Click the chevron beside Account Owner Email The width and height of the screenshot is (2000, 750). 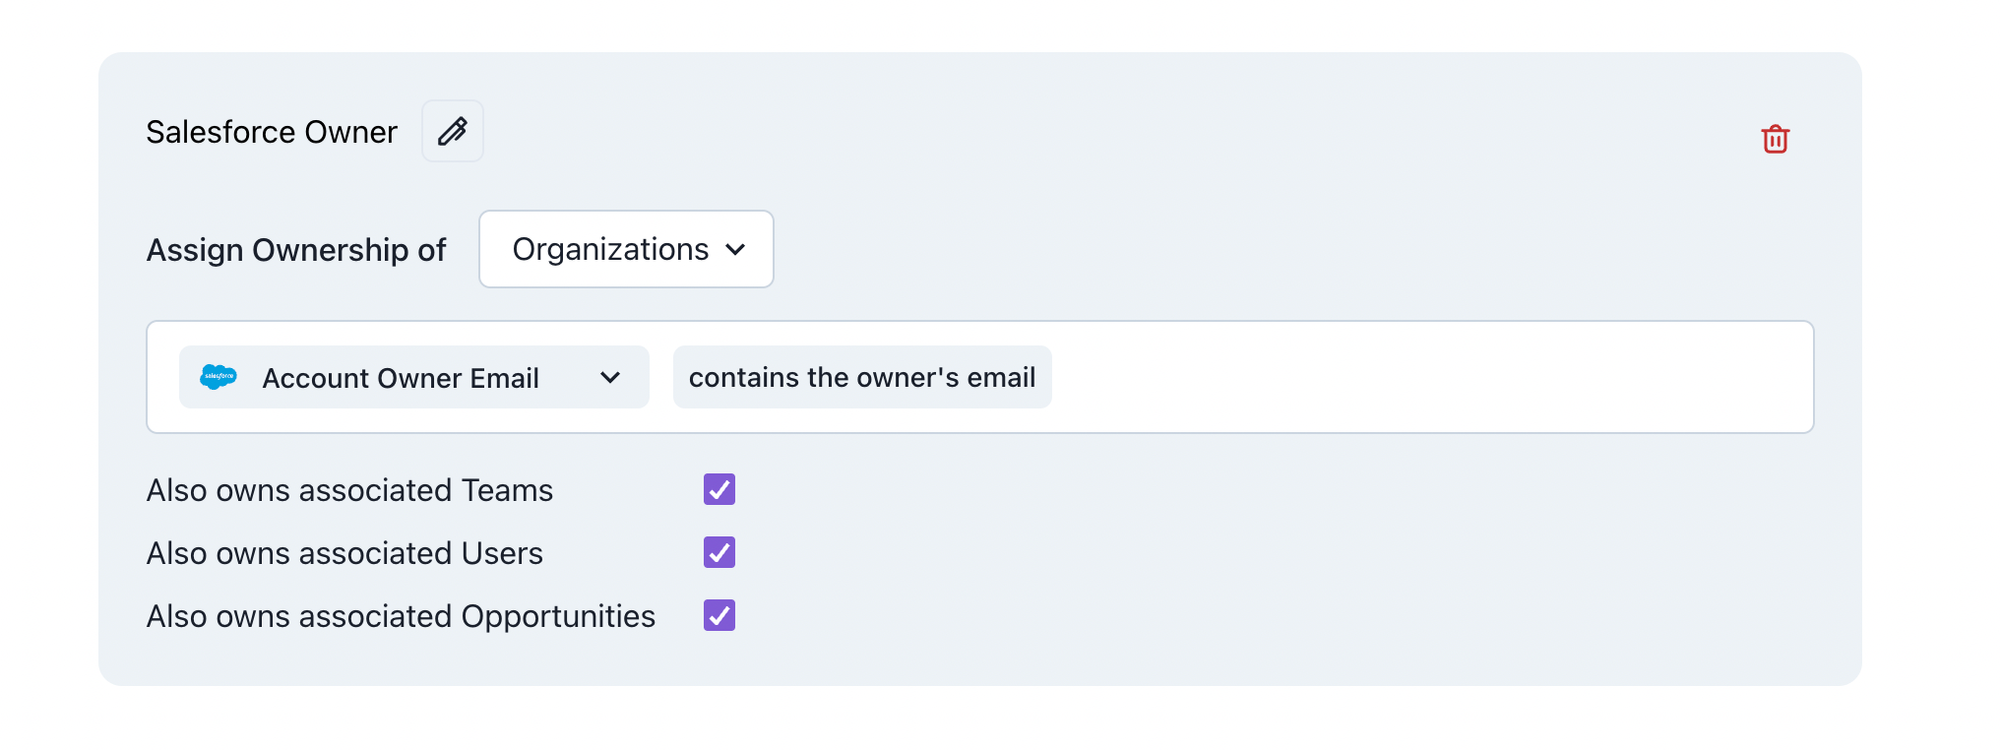[x=610, y=378]
